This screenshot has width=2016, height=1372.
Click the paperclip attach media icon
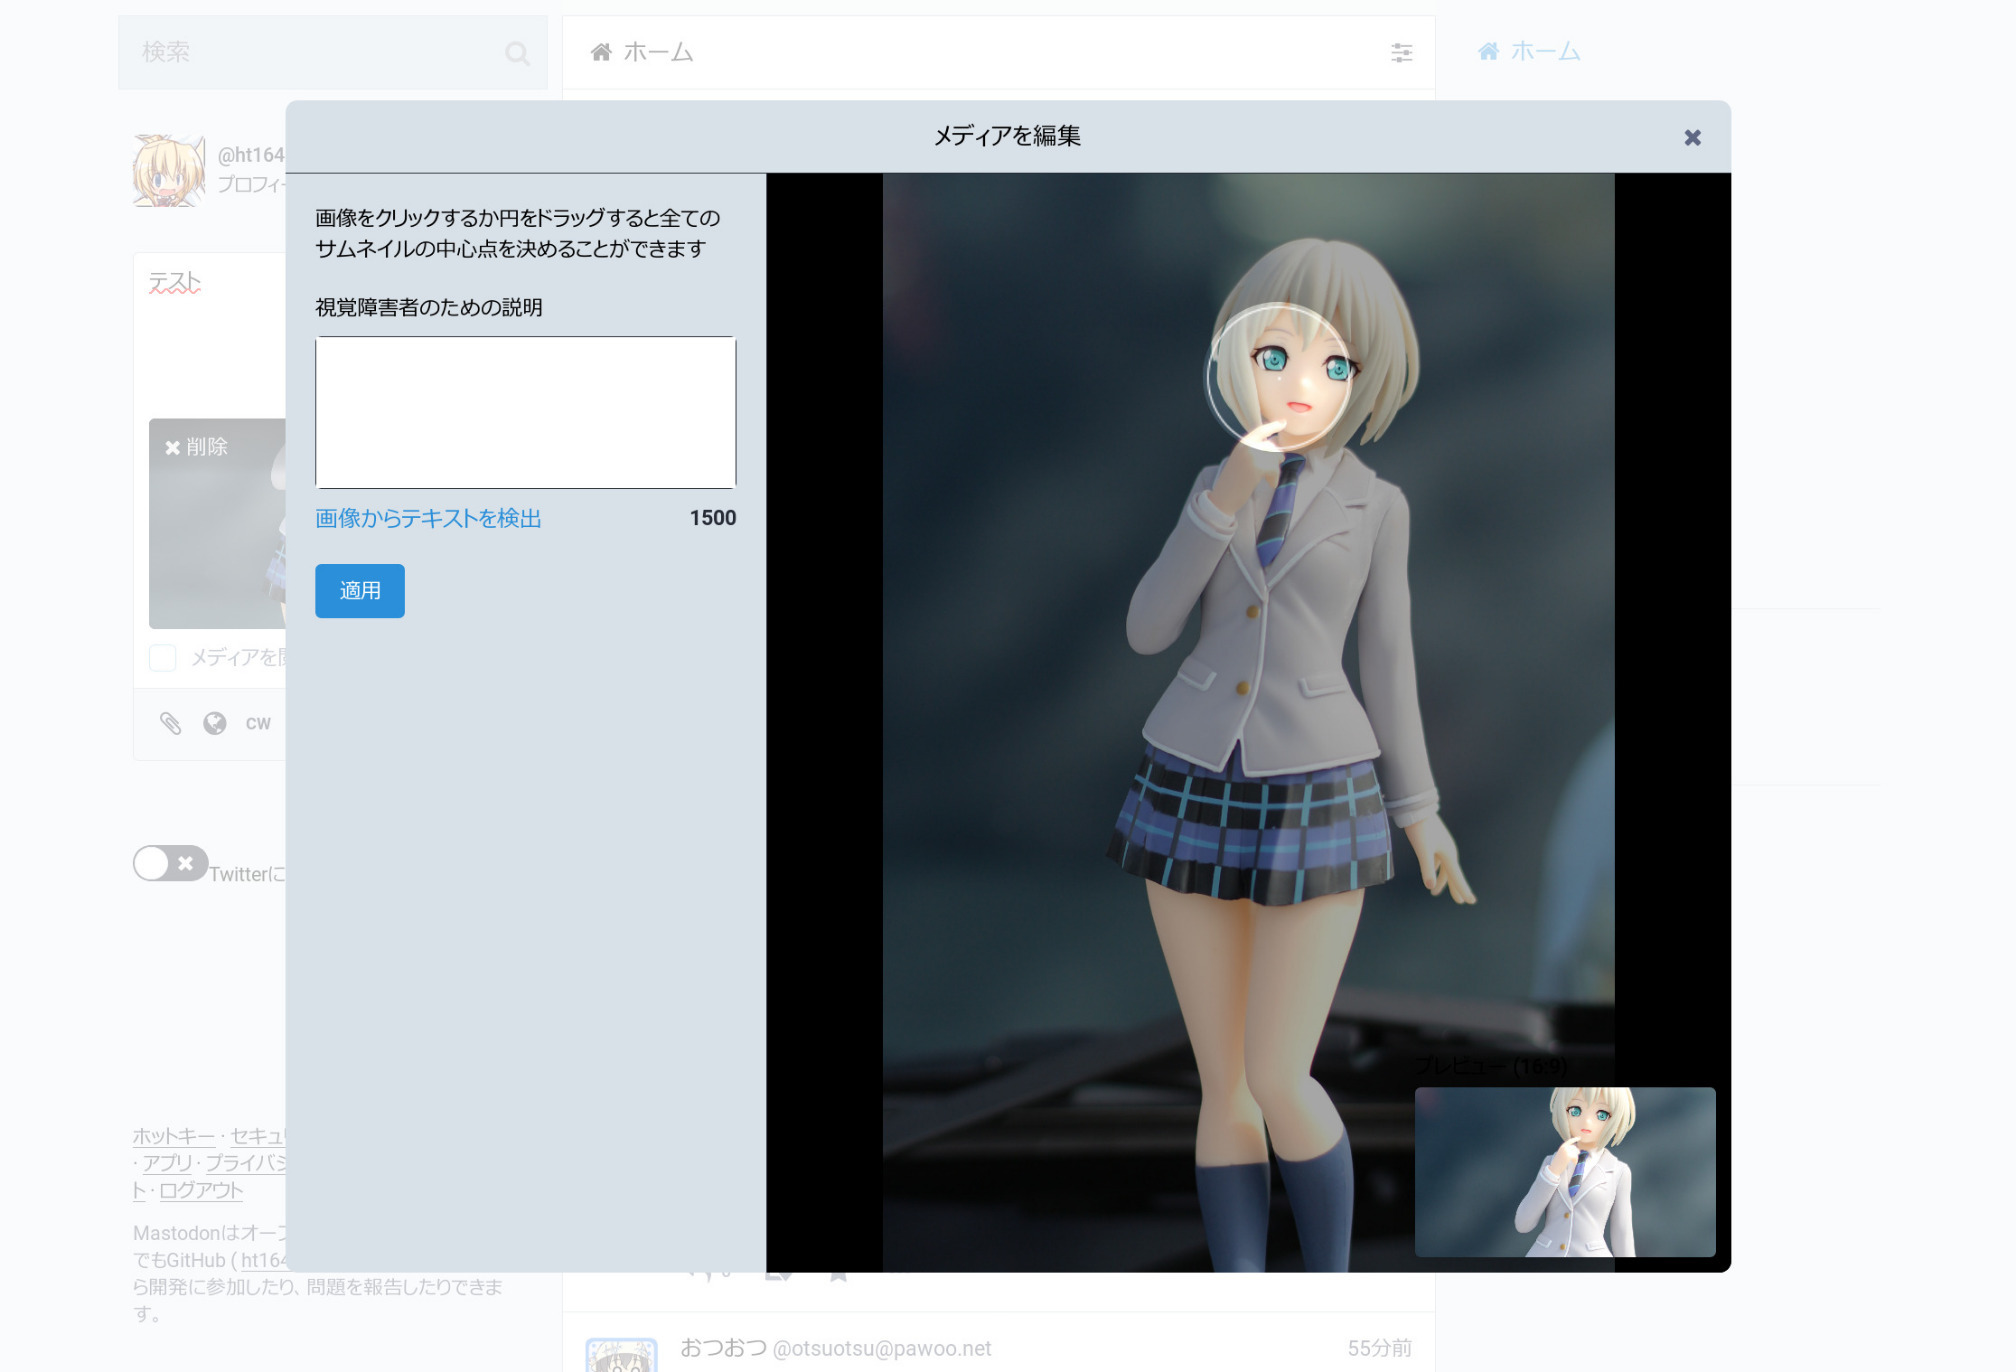171,723
